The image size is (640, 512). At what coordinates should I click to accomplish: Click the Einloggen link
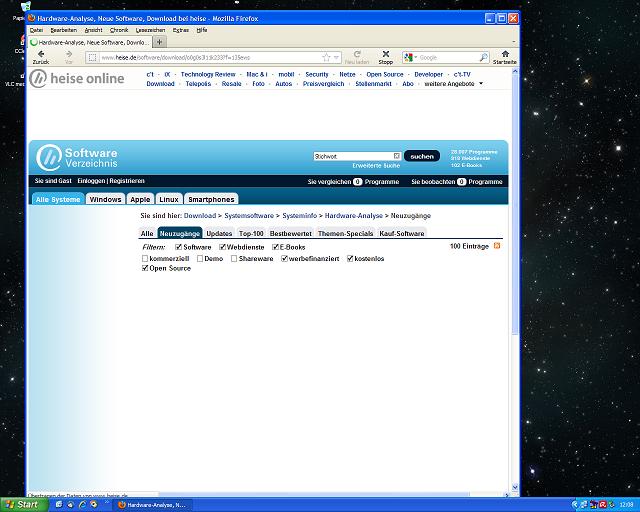coord(91,181)
